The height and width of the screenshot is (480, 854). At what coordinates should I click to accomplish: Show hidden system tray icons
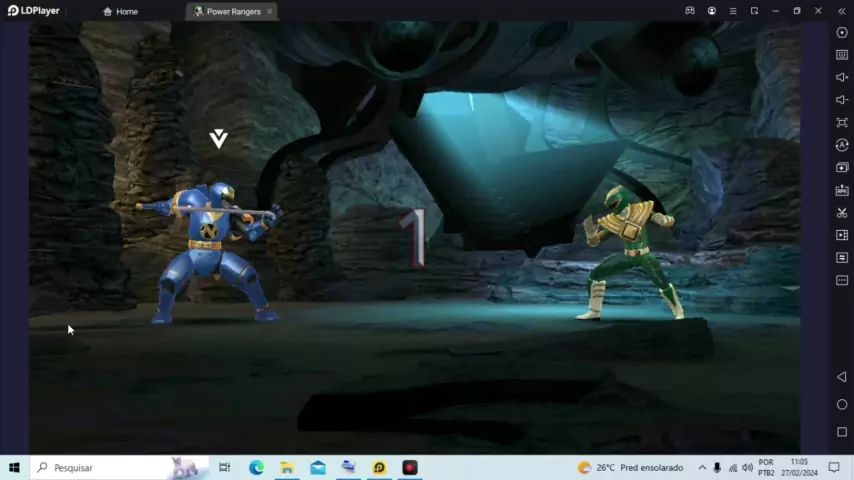click(x=702, y=468)
